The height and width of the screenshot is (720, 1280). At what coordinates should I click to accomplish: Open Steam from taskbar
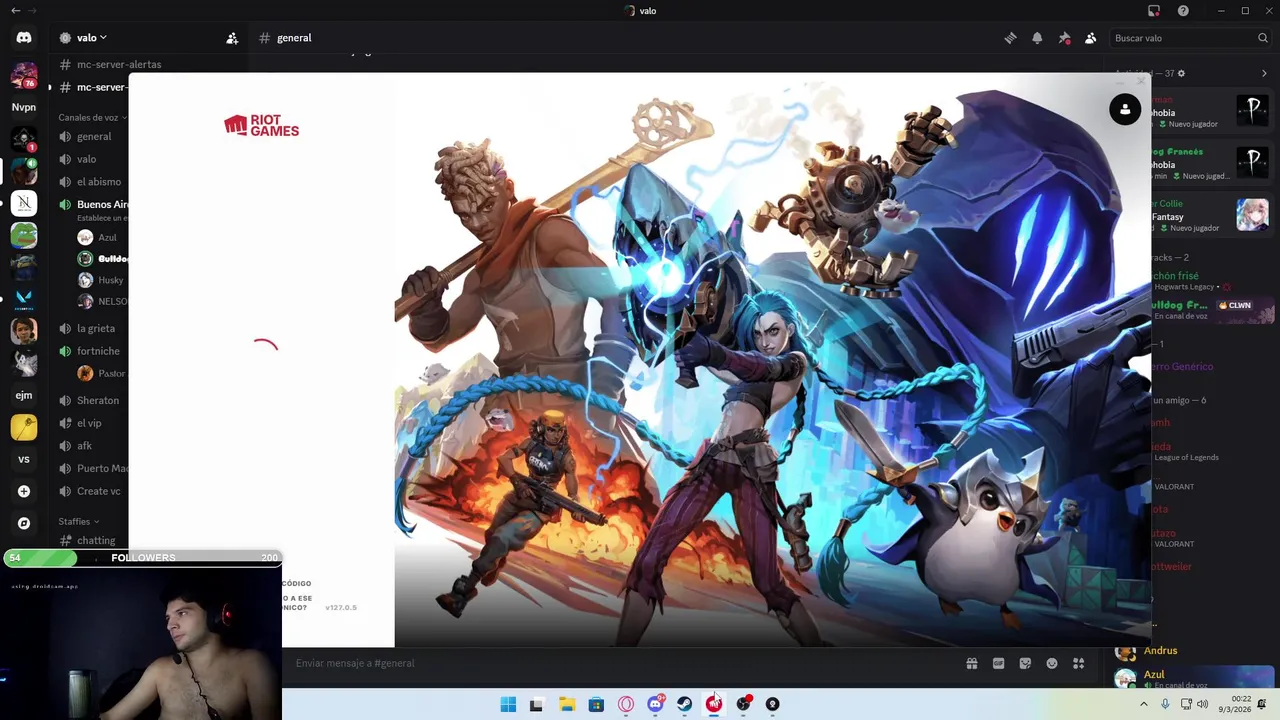(685, 704)
